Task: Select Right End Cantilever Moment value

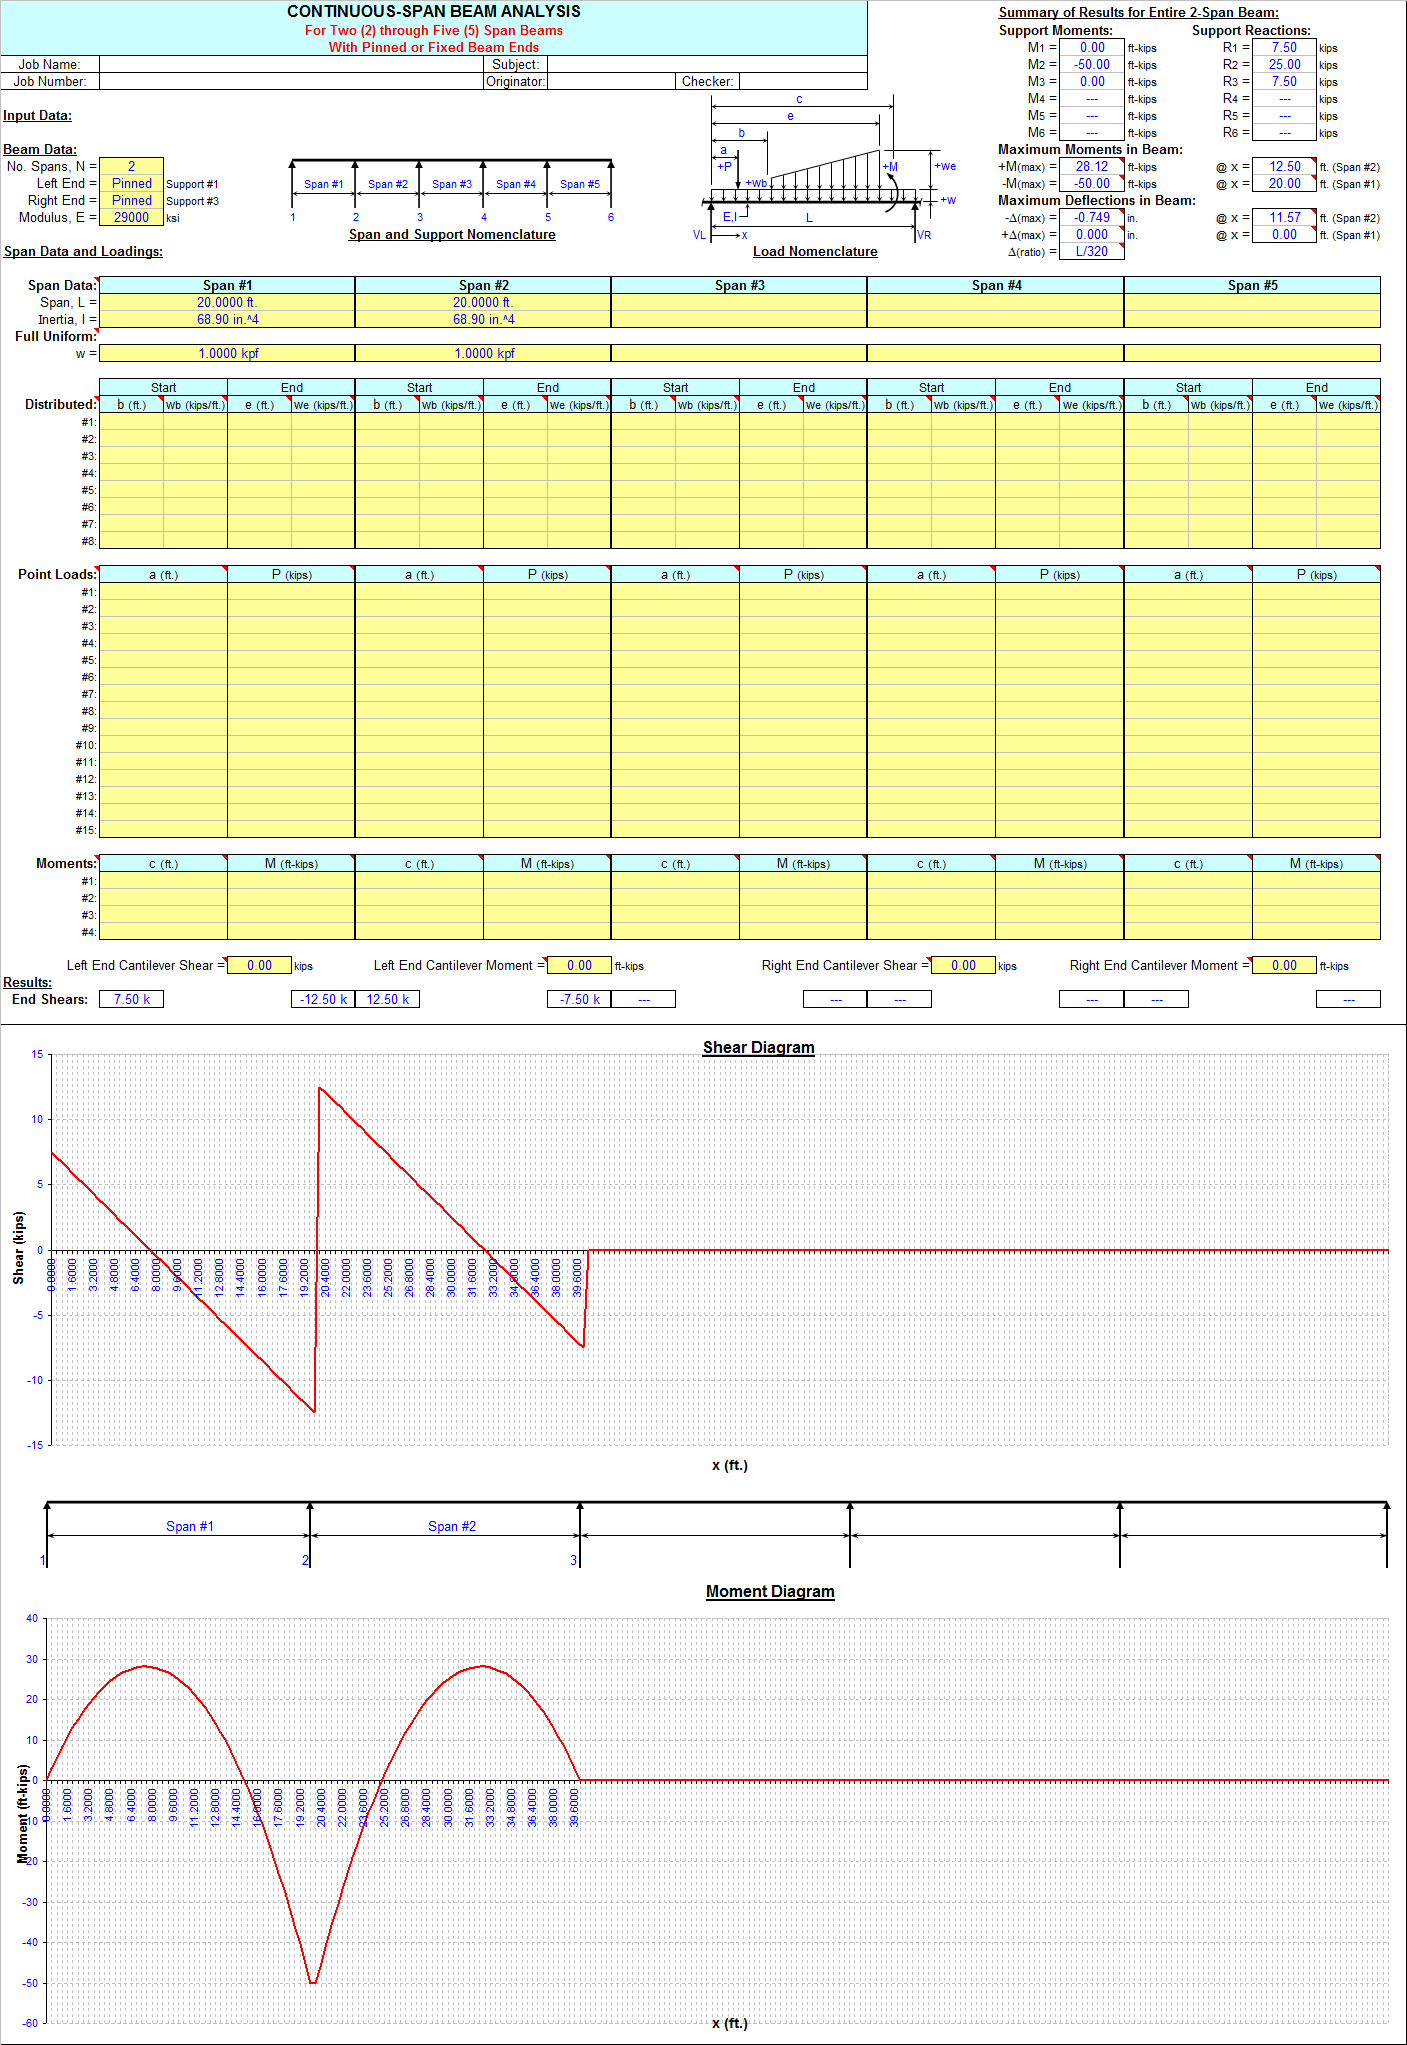Action: 1284,965
